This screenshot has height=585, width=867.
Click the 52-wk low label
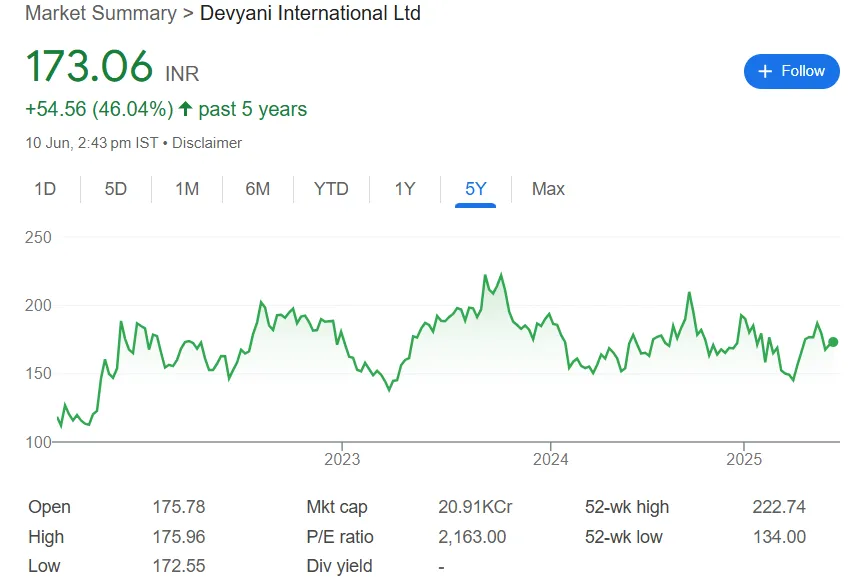click(x=623, y=537)
